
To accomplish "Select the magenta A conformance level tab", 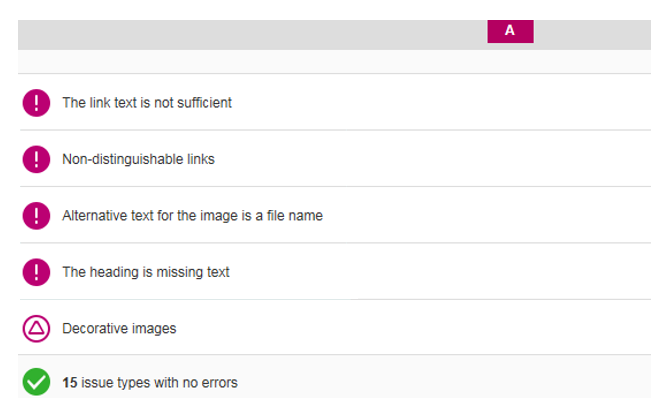I will [x=510, y=31].
